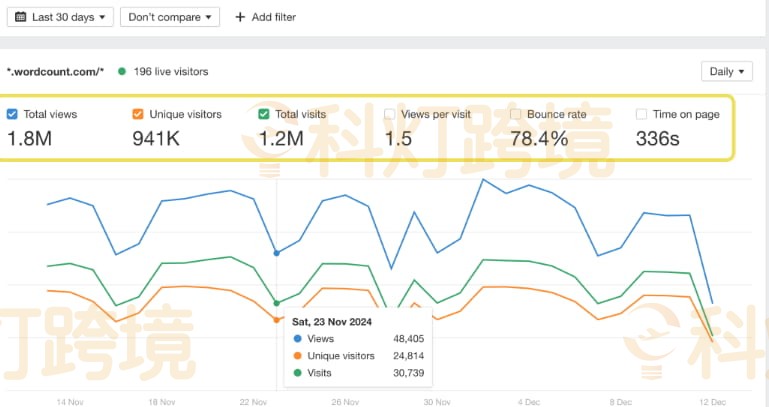Uncheck the Unique visitors checkbox
Viewport: 769px width, 407px height.
[x=138, y=114]
